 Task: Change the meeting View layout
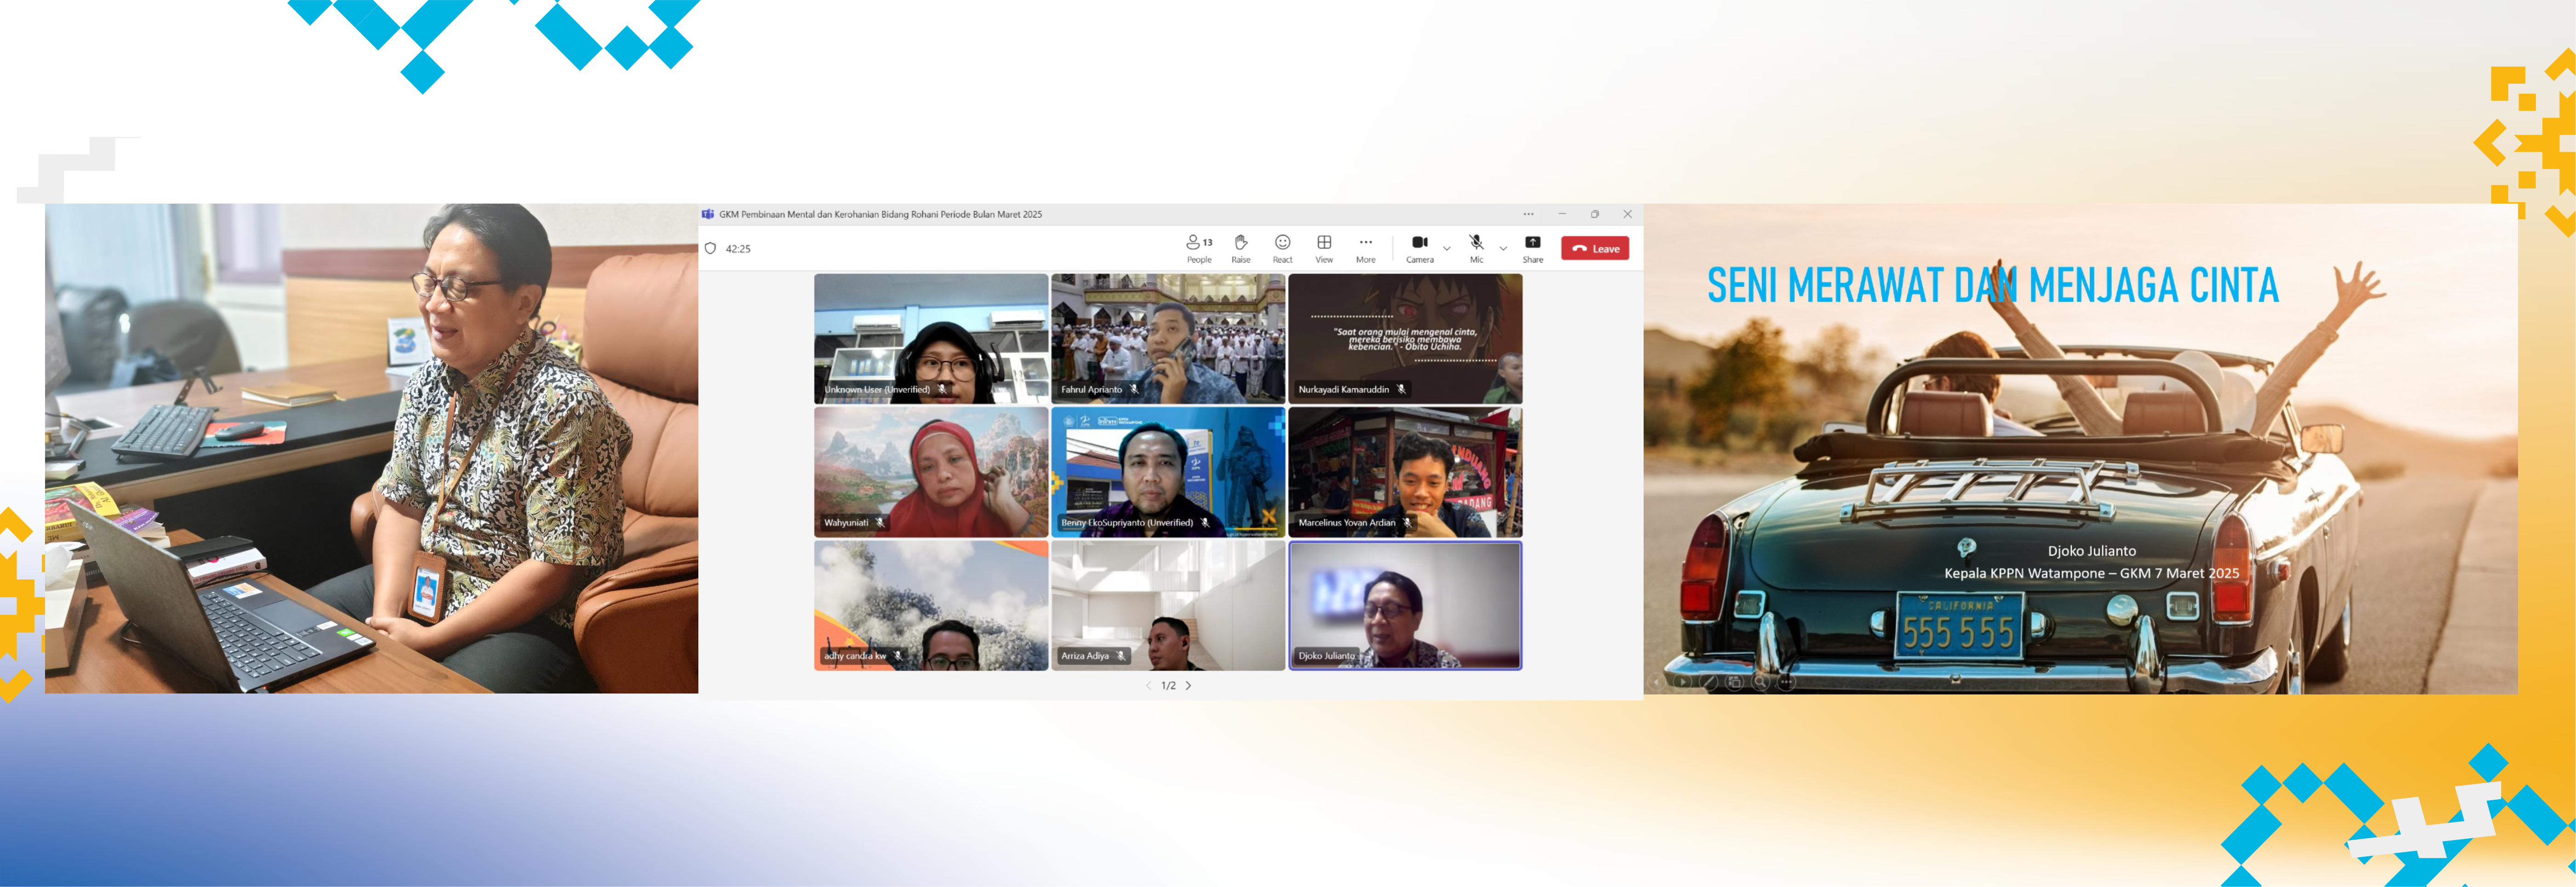pos(1324,248)
